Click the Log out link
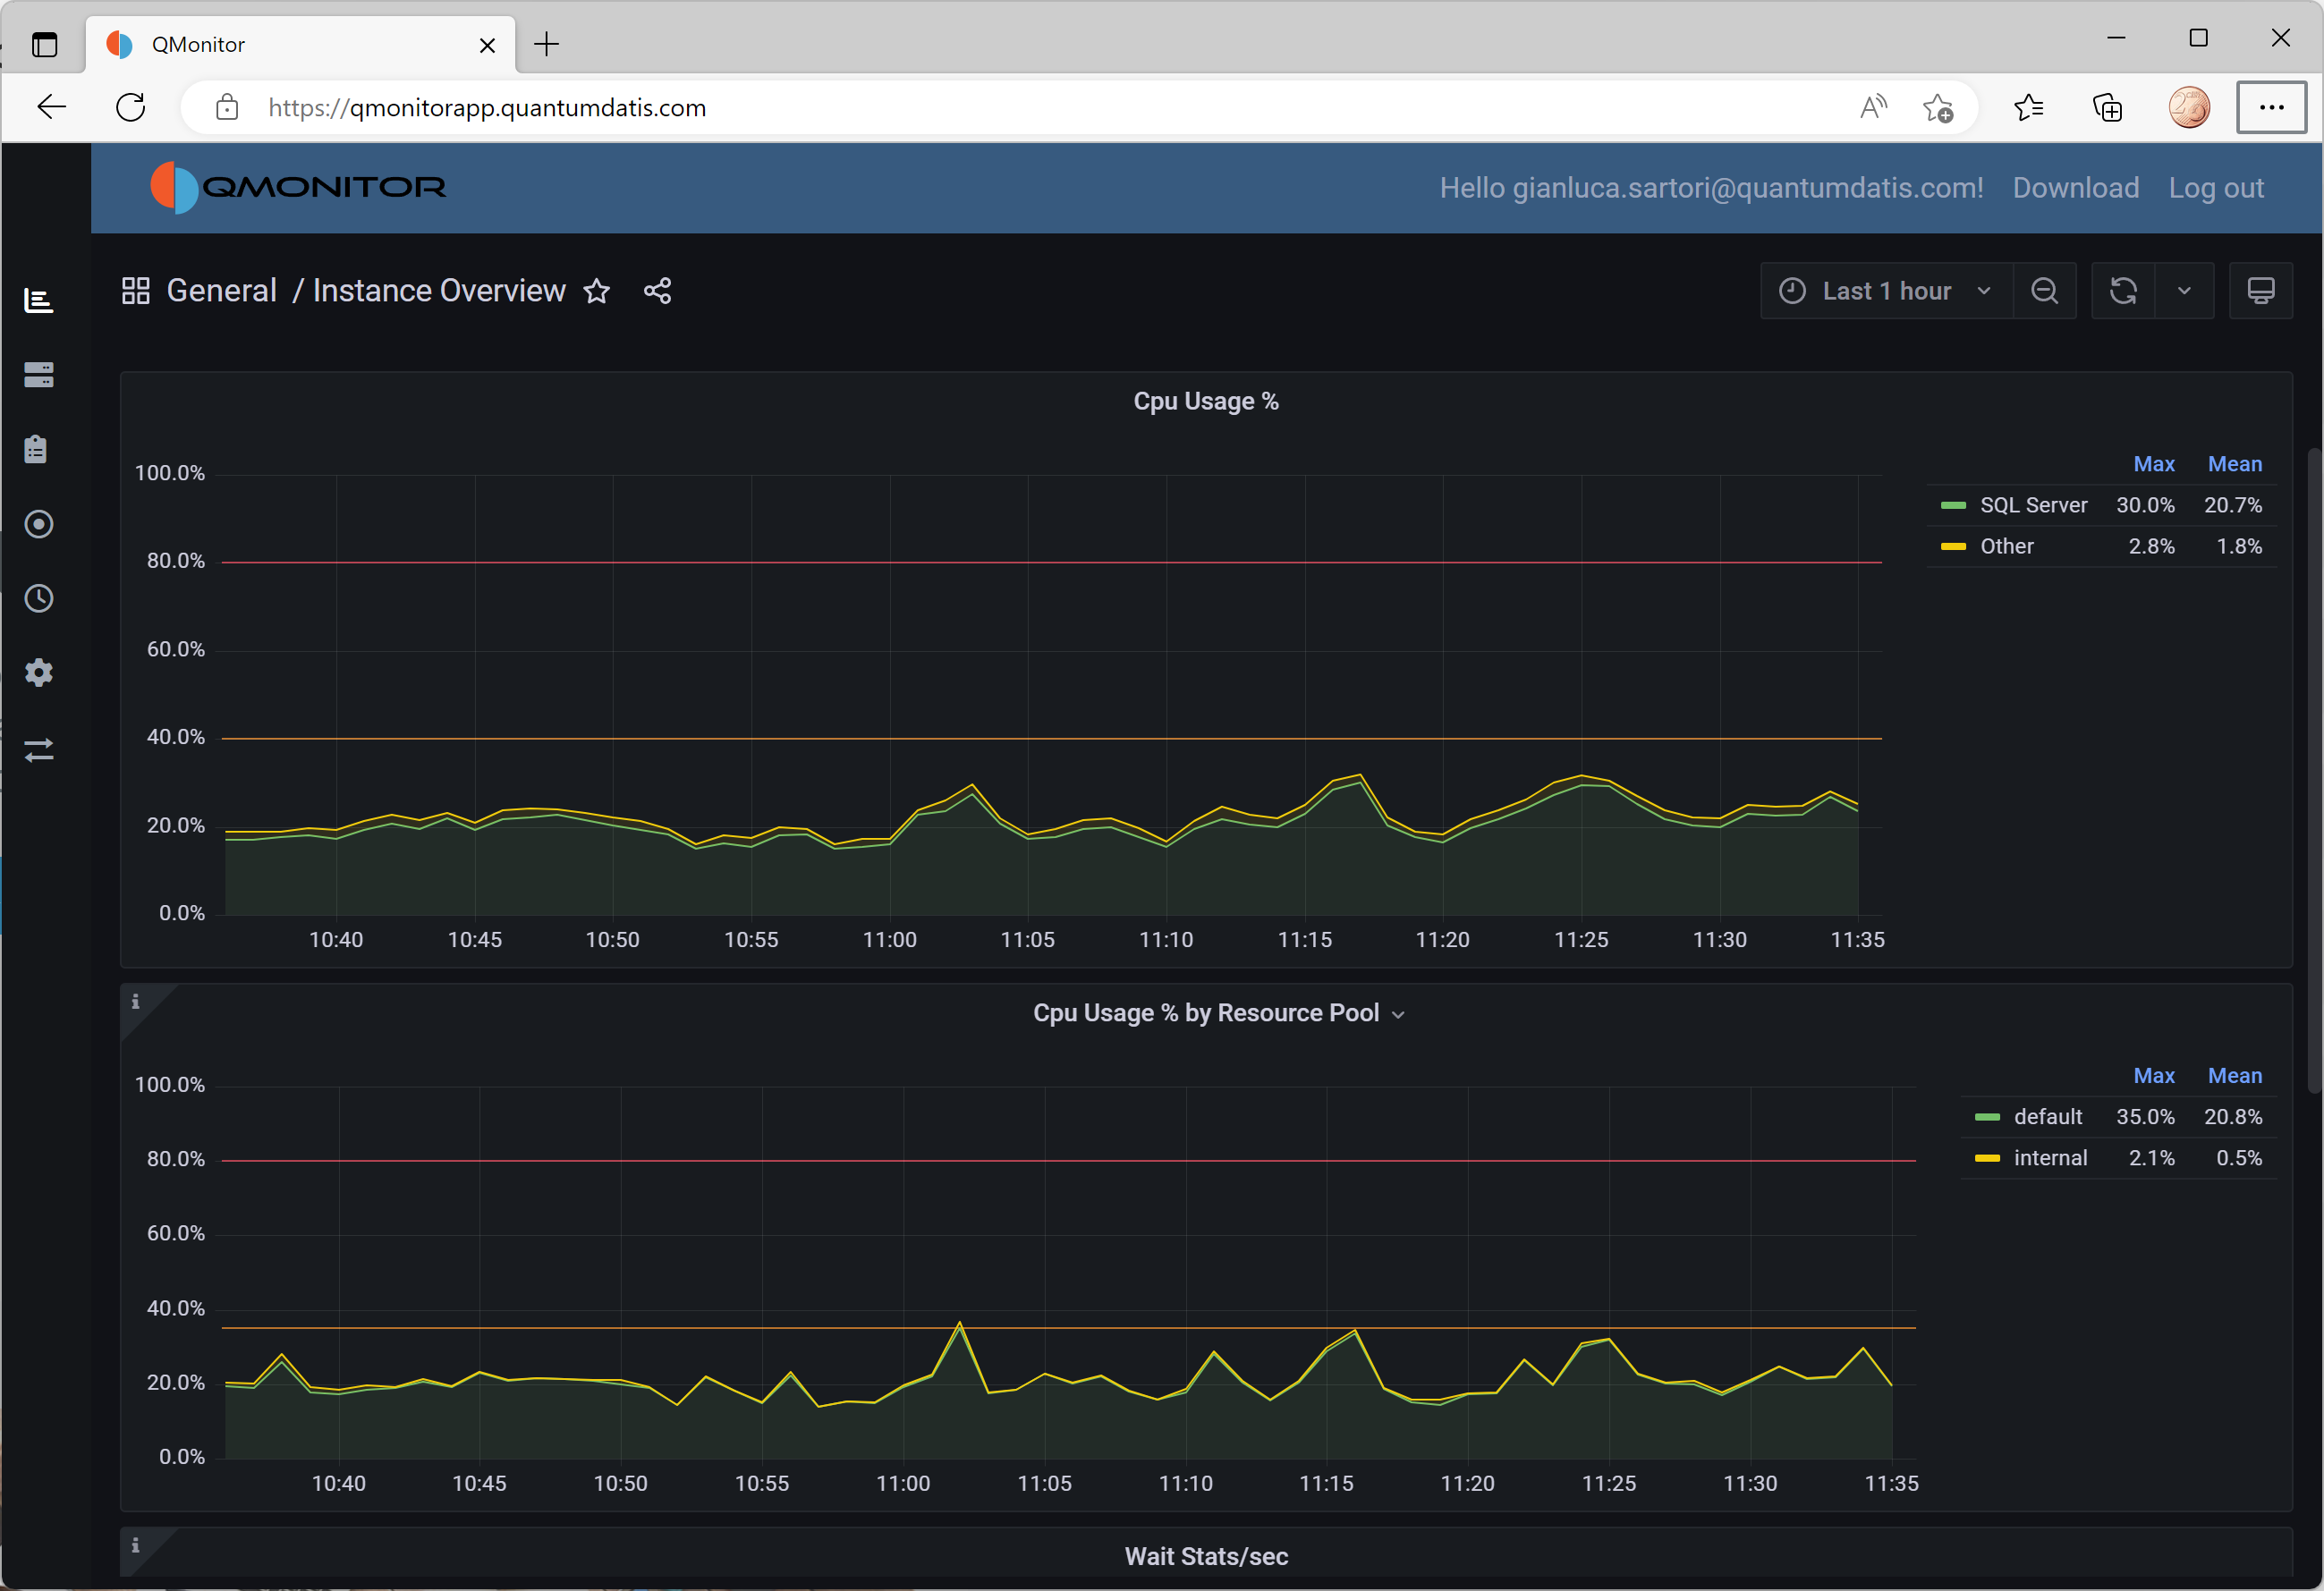The image size is (2324, 1591). pyautogui.click(x=2215, y=188)
